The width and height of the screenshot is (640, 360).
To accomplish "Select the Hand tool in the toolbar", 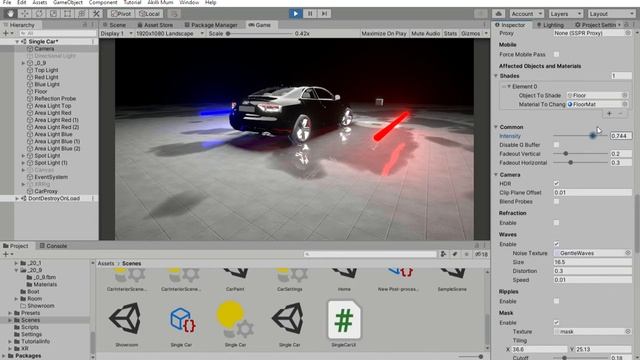I will (10, 13).
